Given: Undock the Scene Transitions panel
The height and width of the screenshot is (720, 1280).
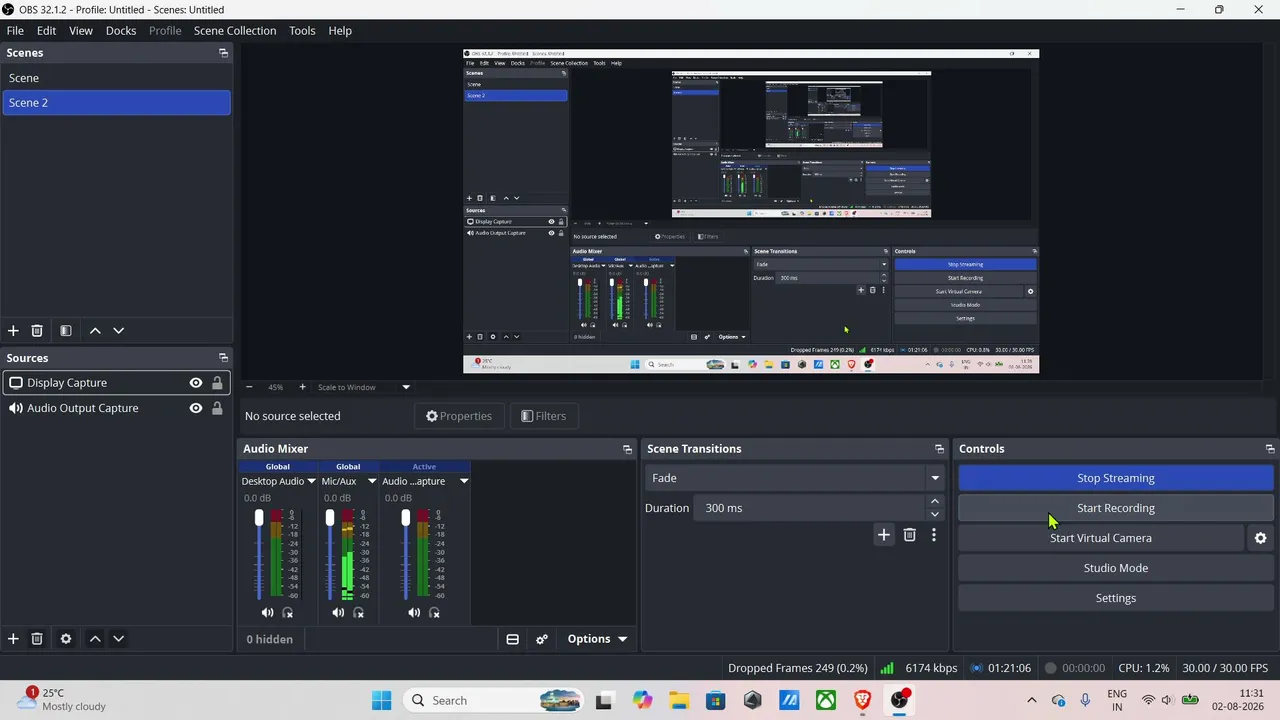Looking at the screenshot, I should coord(939,449).
